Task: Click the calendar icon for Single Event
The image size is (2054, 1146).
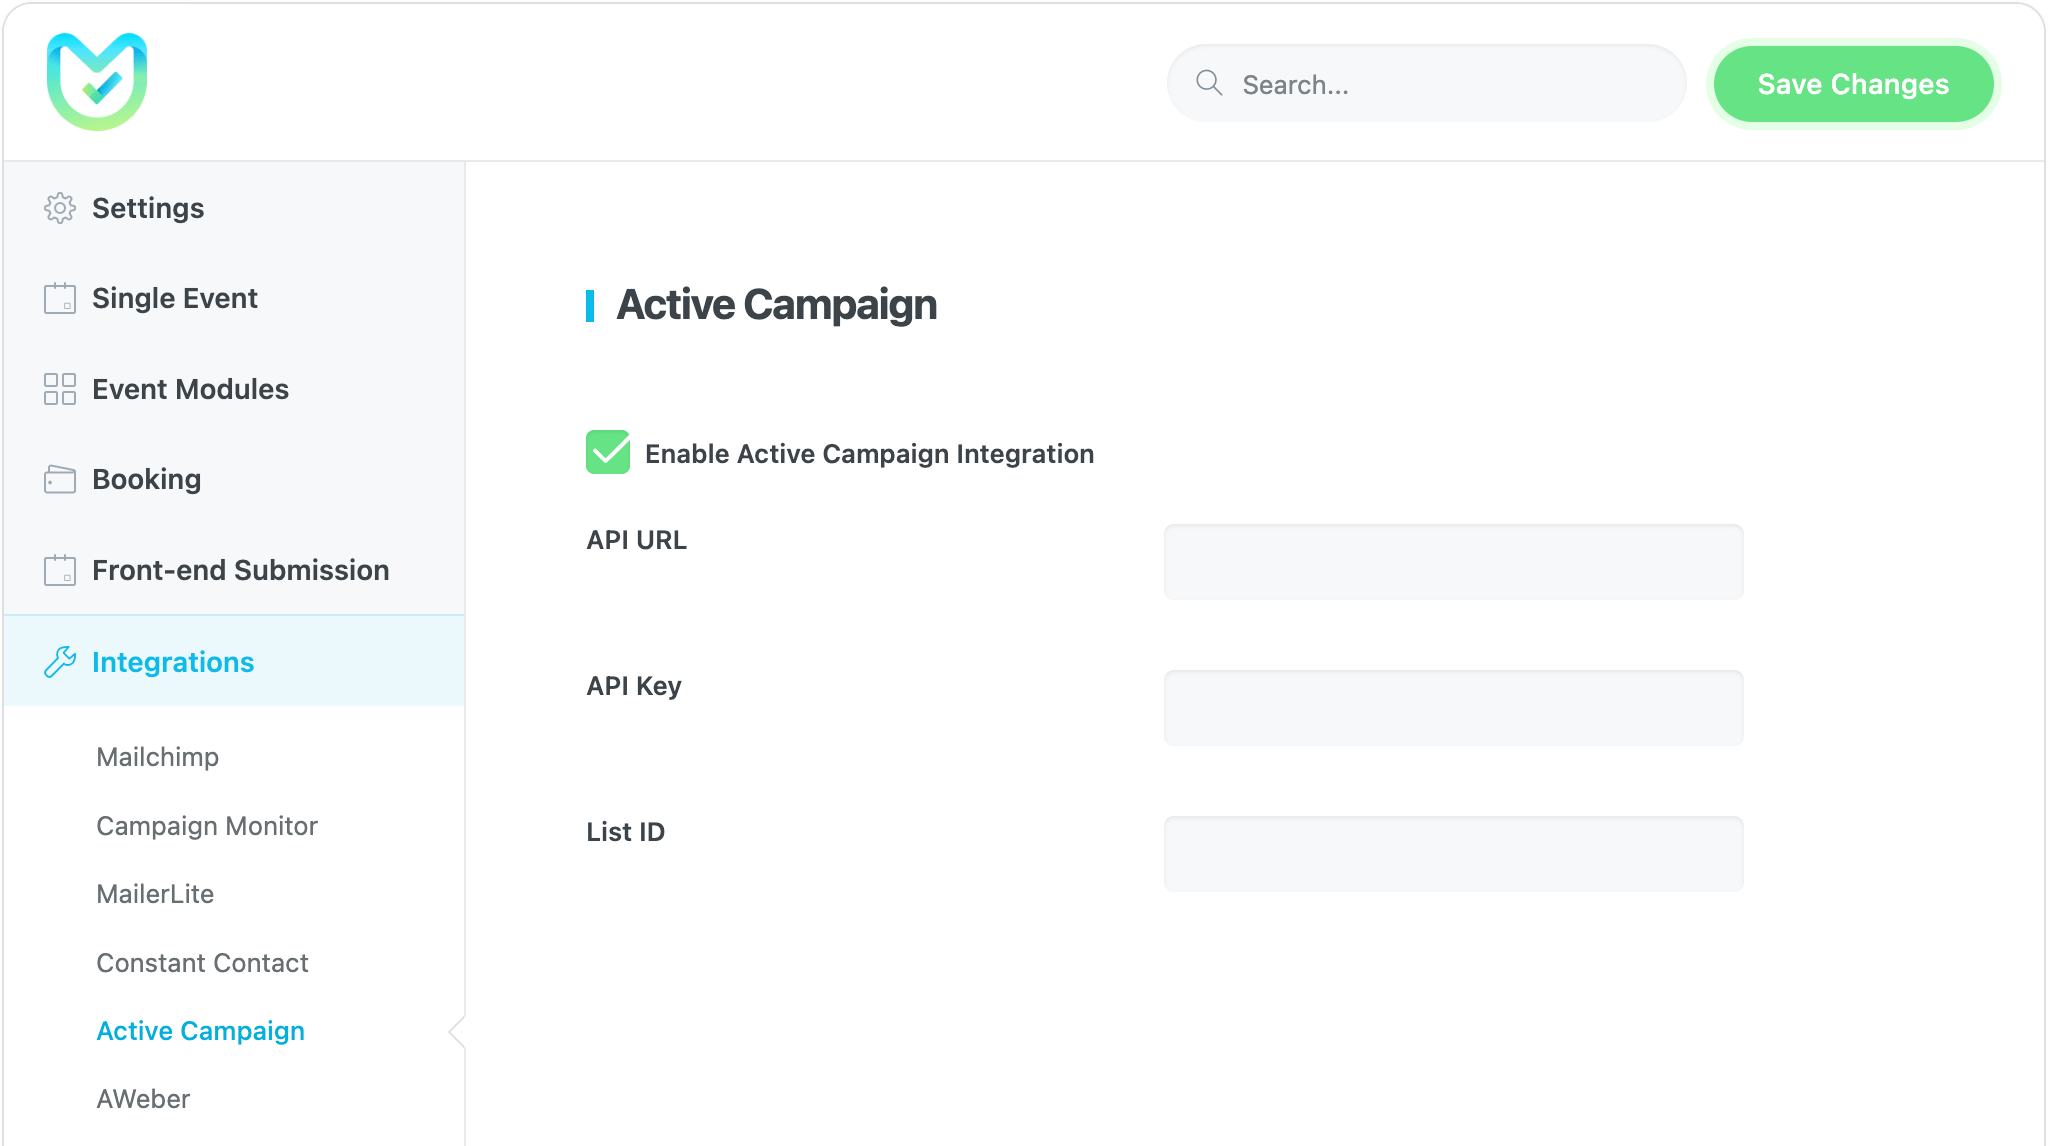Action: point(60,298)
